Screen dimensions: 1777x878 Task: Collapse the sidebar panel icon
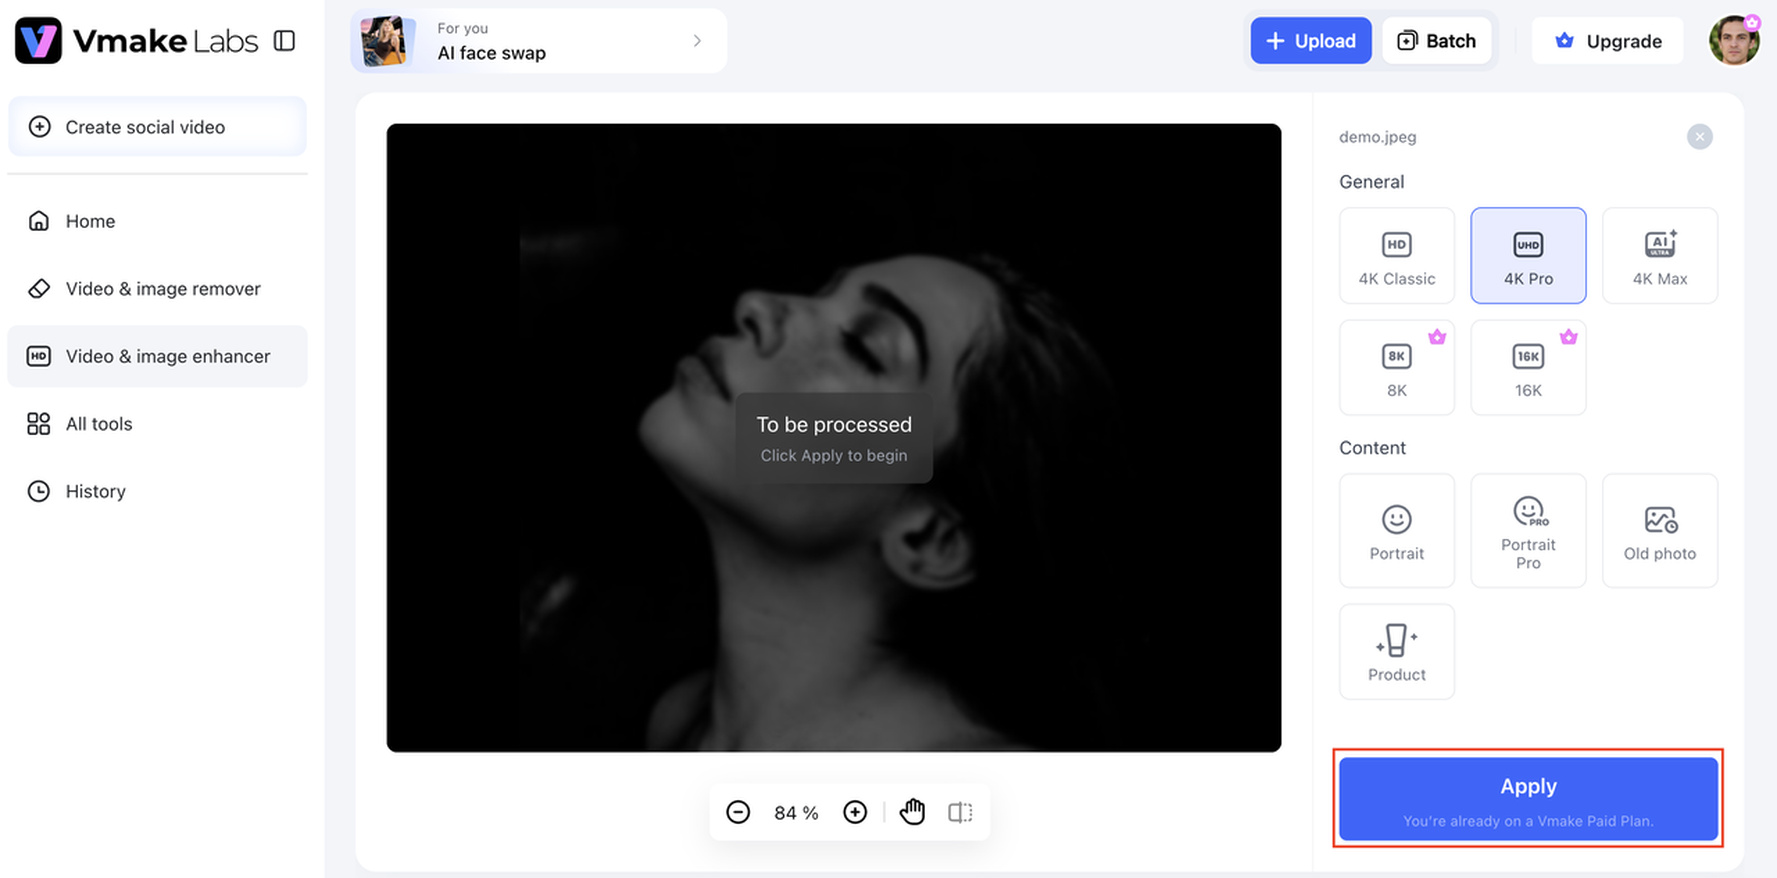(x=285, y=41)
